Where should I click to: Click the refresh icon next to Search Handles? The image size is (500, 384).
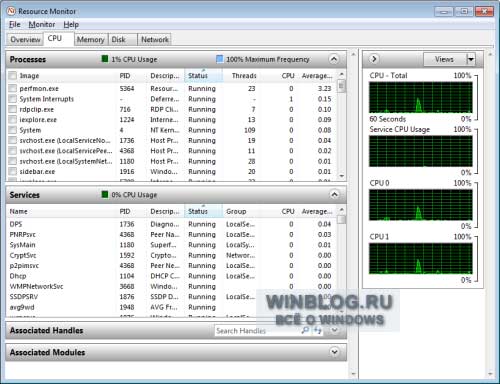point(318,330)
